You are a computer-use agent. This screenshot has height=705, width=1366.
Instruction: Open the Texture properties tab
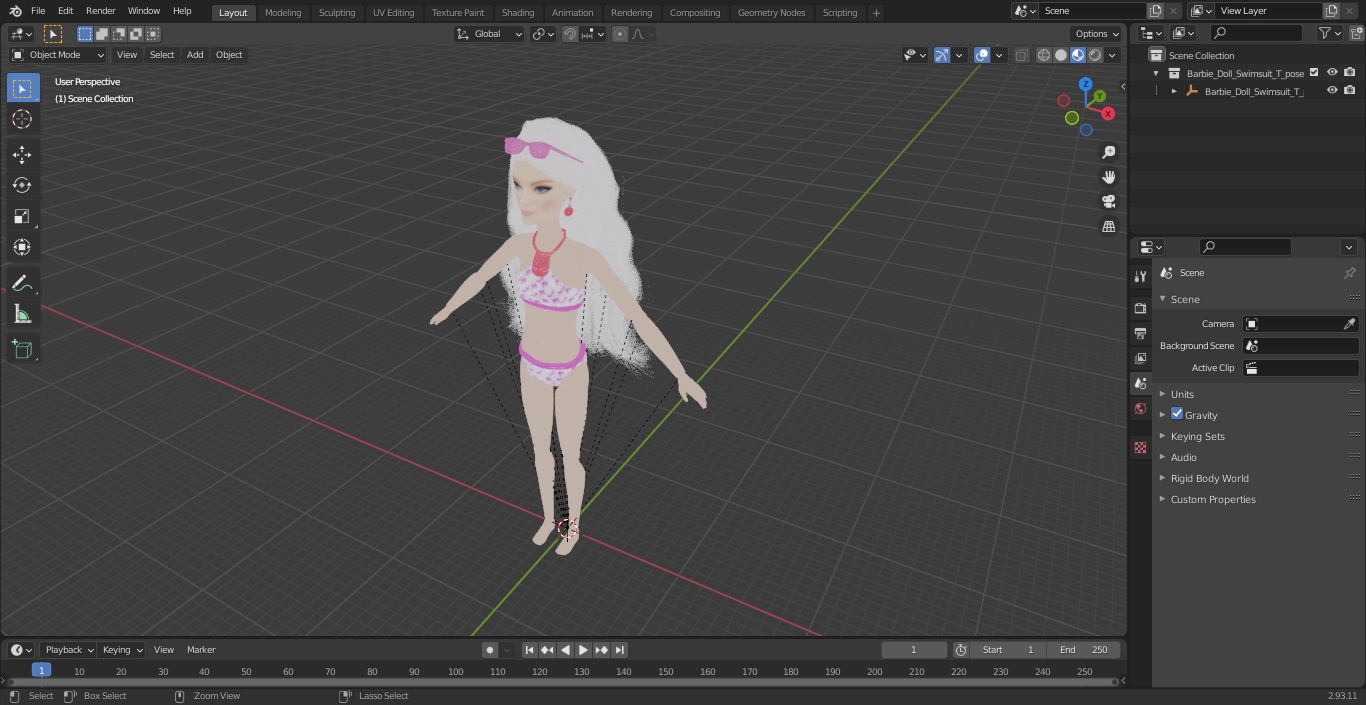tap(1140, 447)
